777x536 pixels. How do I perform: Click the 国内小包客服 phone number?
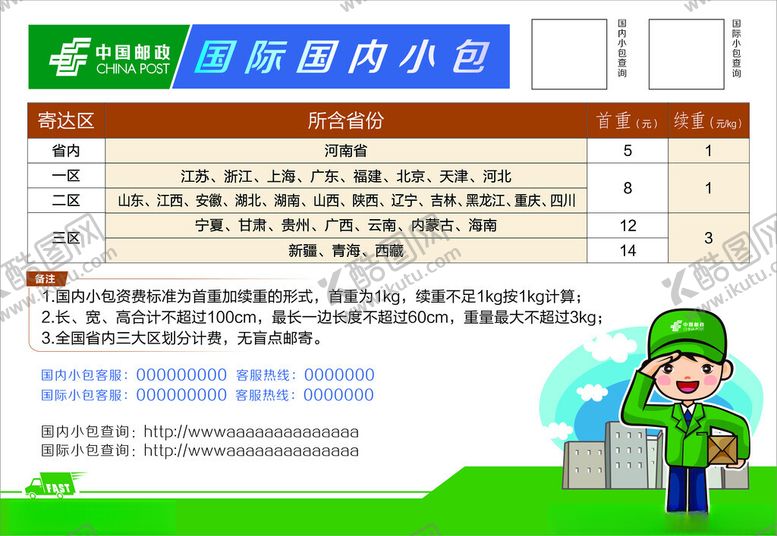[x=181, y=375]
